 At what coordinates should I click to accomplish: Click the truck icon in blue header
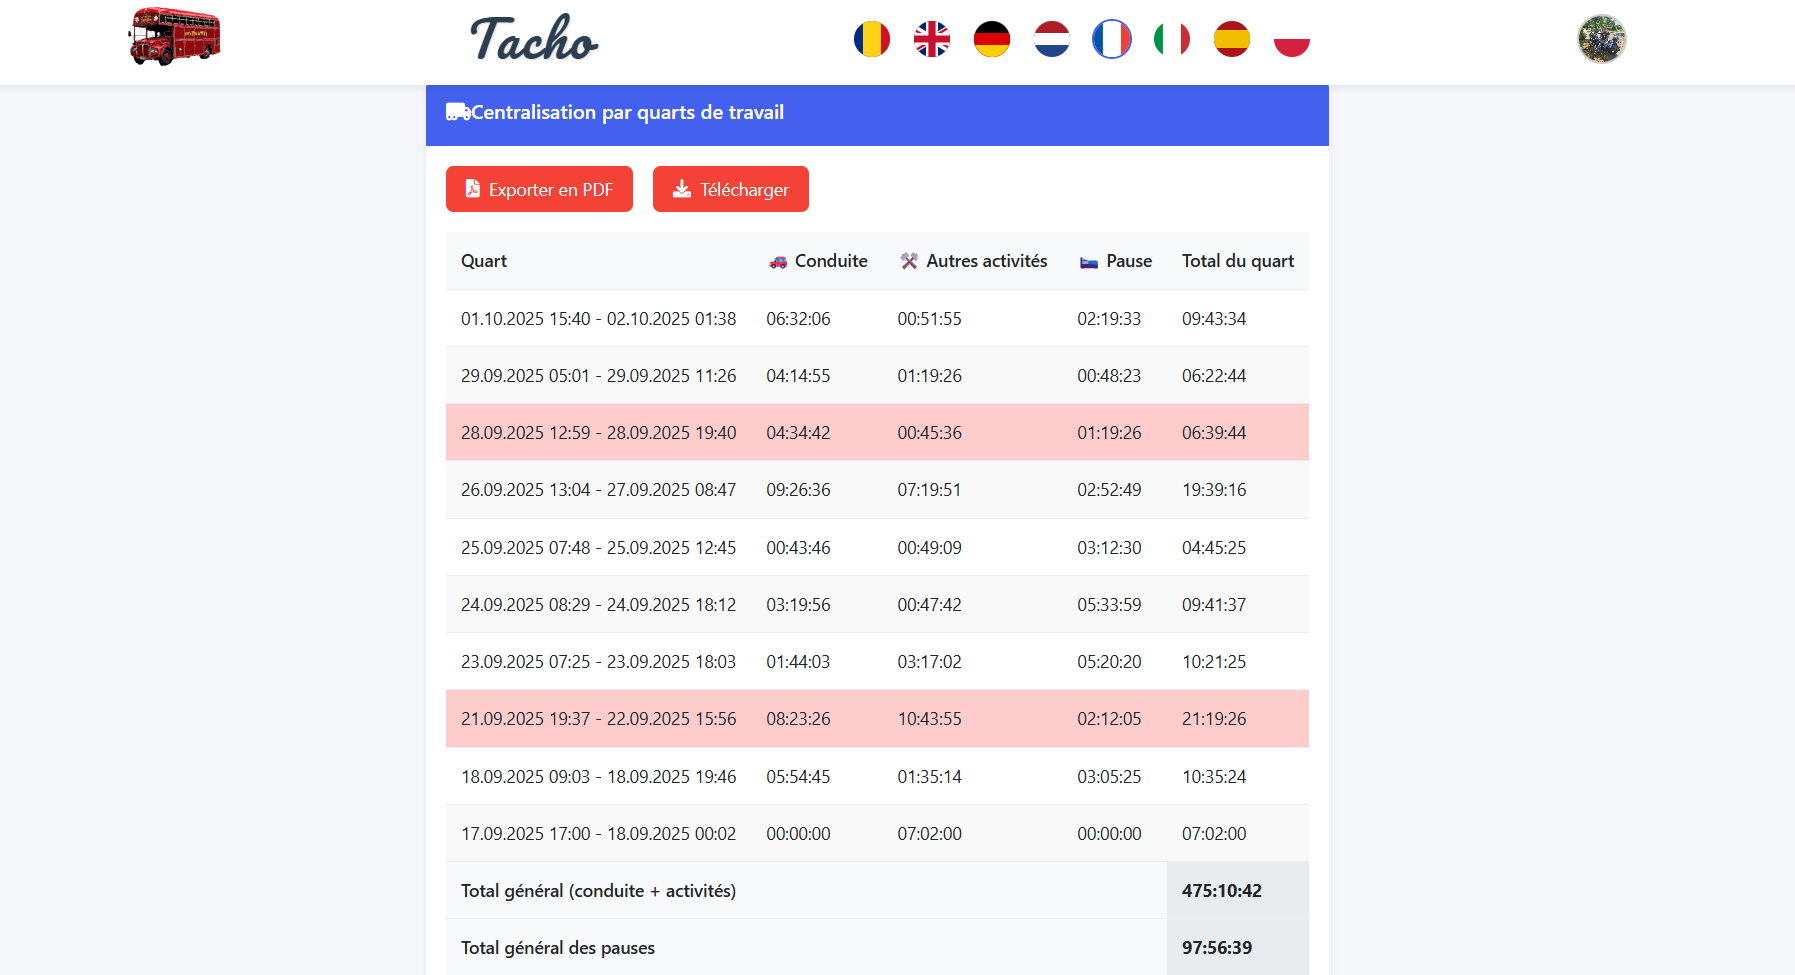(x=457, y=112)
